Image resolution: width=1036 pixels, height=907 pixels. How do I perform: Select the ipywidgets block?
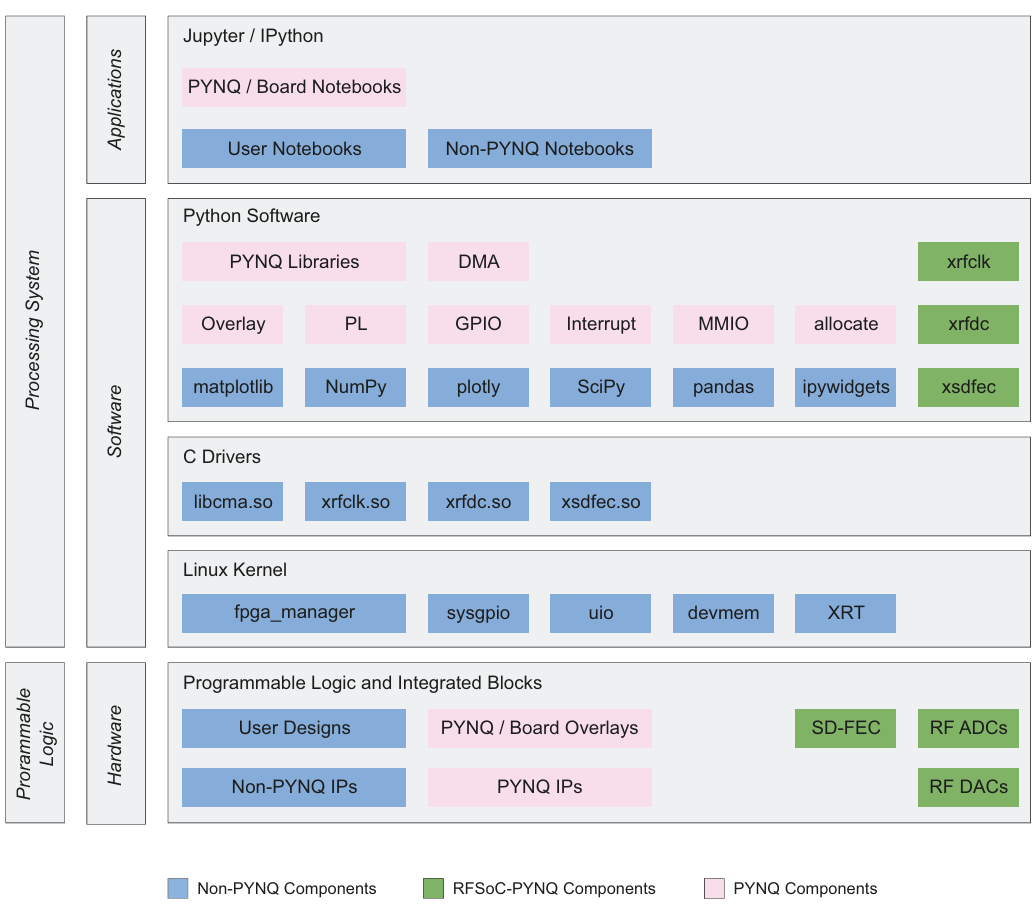[x=846, y=387]
